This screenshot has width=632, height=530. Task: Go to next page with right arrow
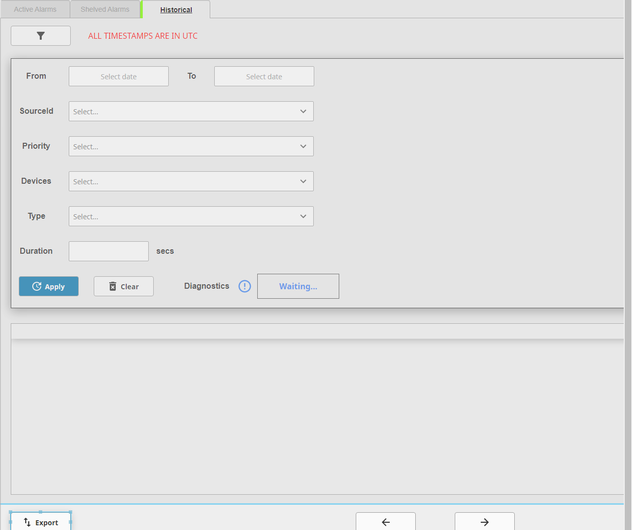click(x=484, y=521)
